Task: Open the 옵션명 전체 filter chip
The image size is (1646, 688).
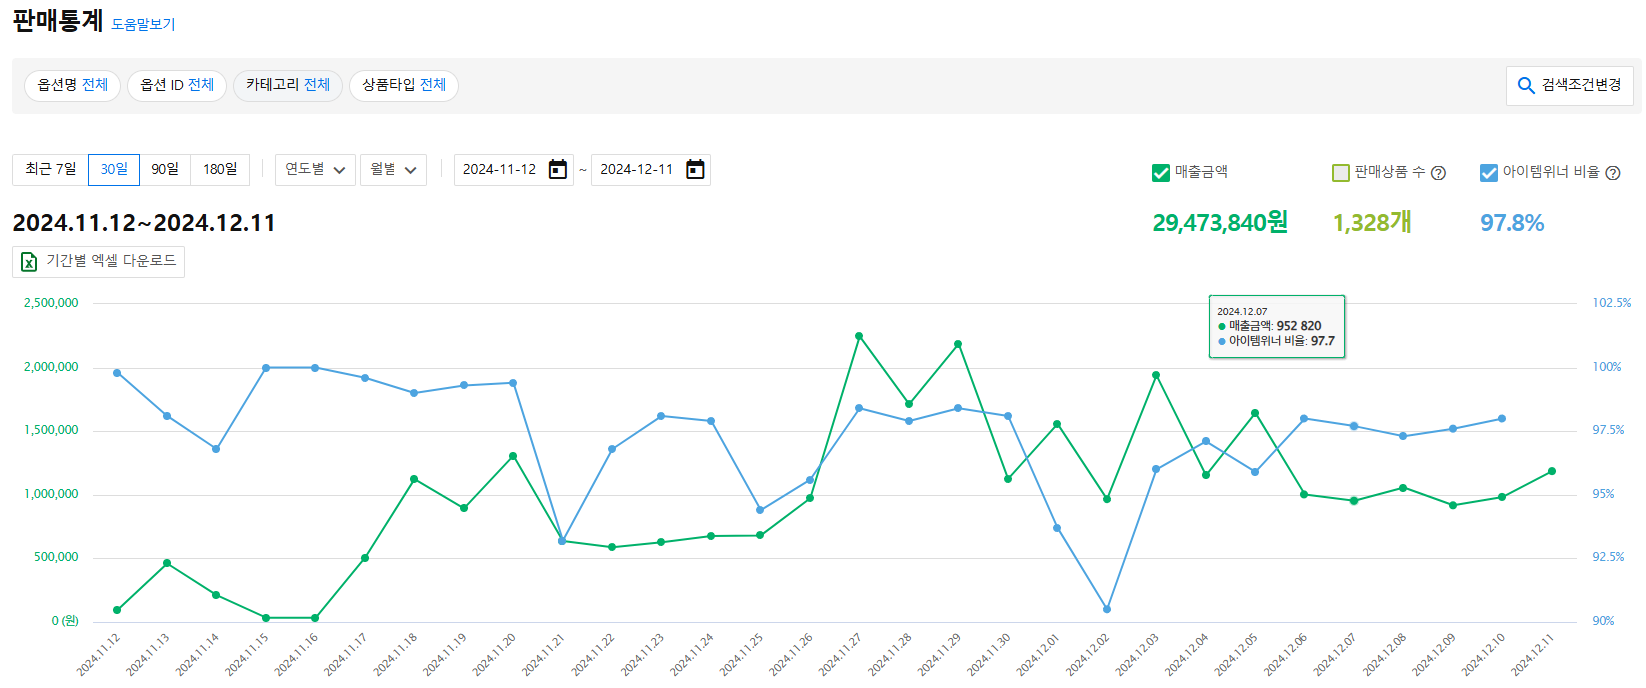Action: (x=73, y=86)
